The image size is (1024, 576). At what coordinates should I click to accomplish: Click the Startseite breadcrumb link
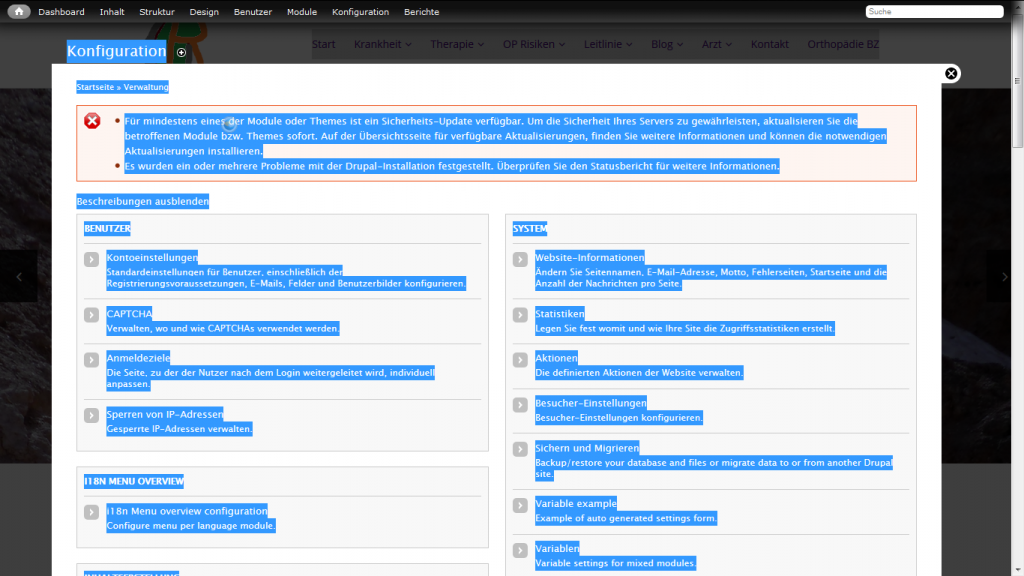95,87
